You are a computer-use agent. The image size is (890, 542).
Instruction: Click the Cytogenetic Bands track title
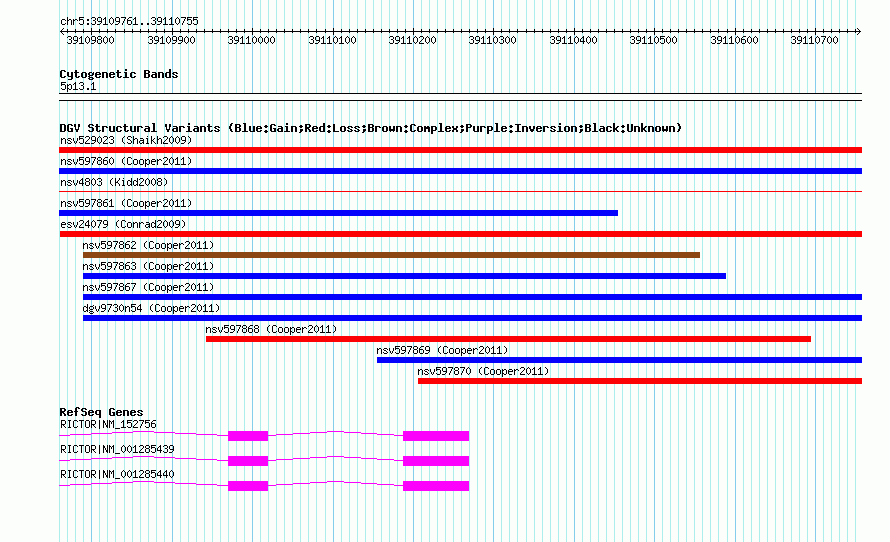(x=119, y=74)
